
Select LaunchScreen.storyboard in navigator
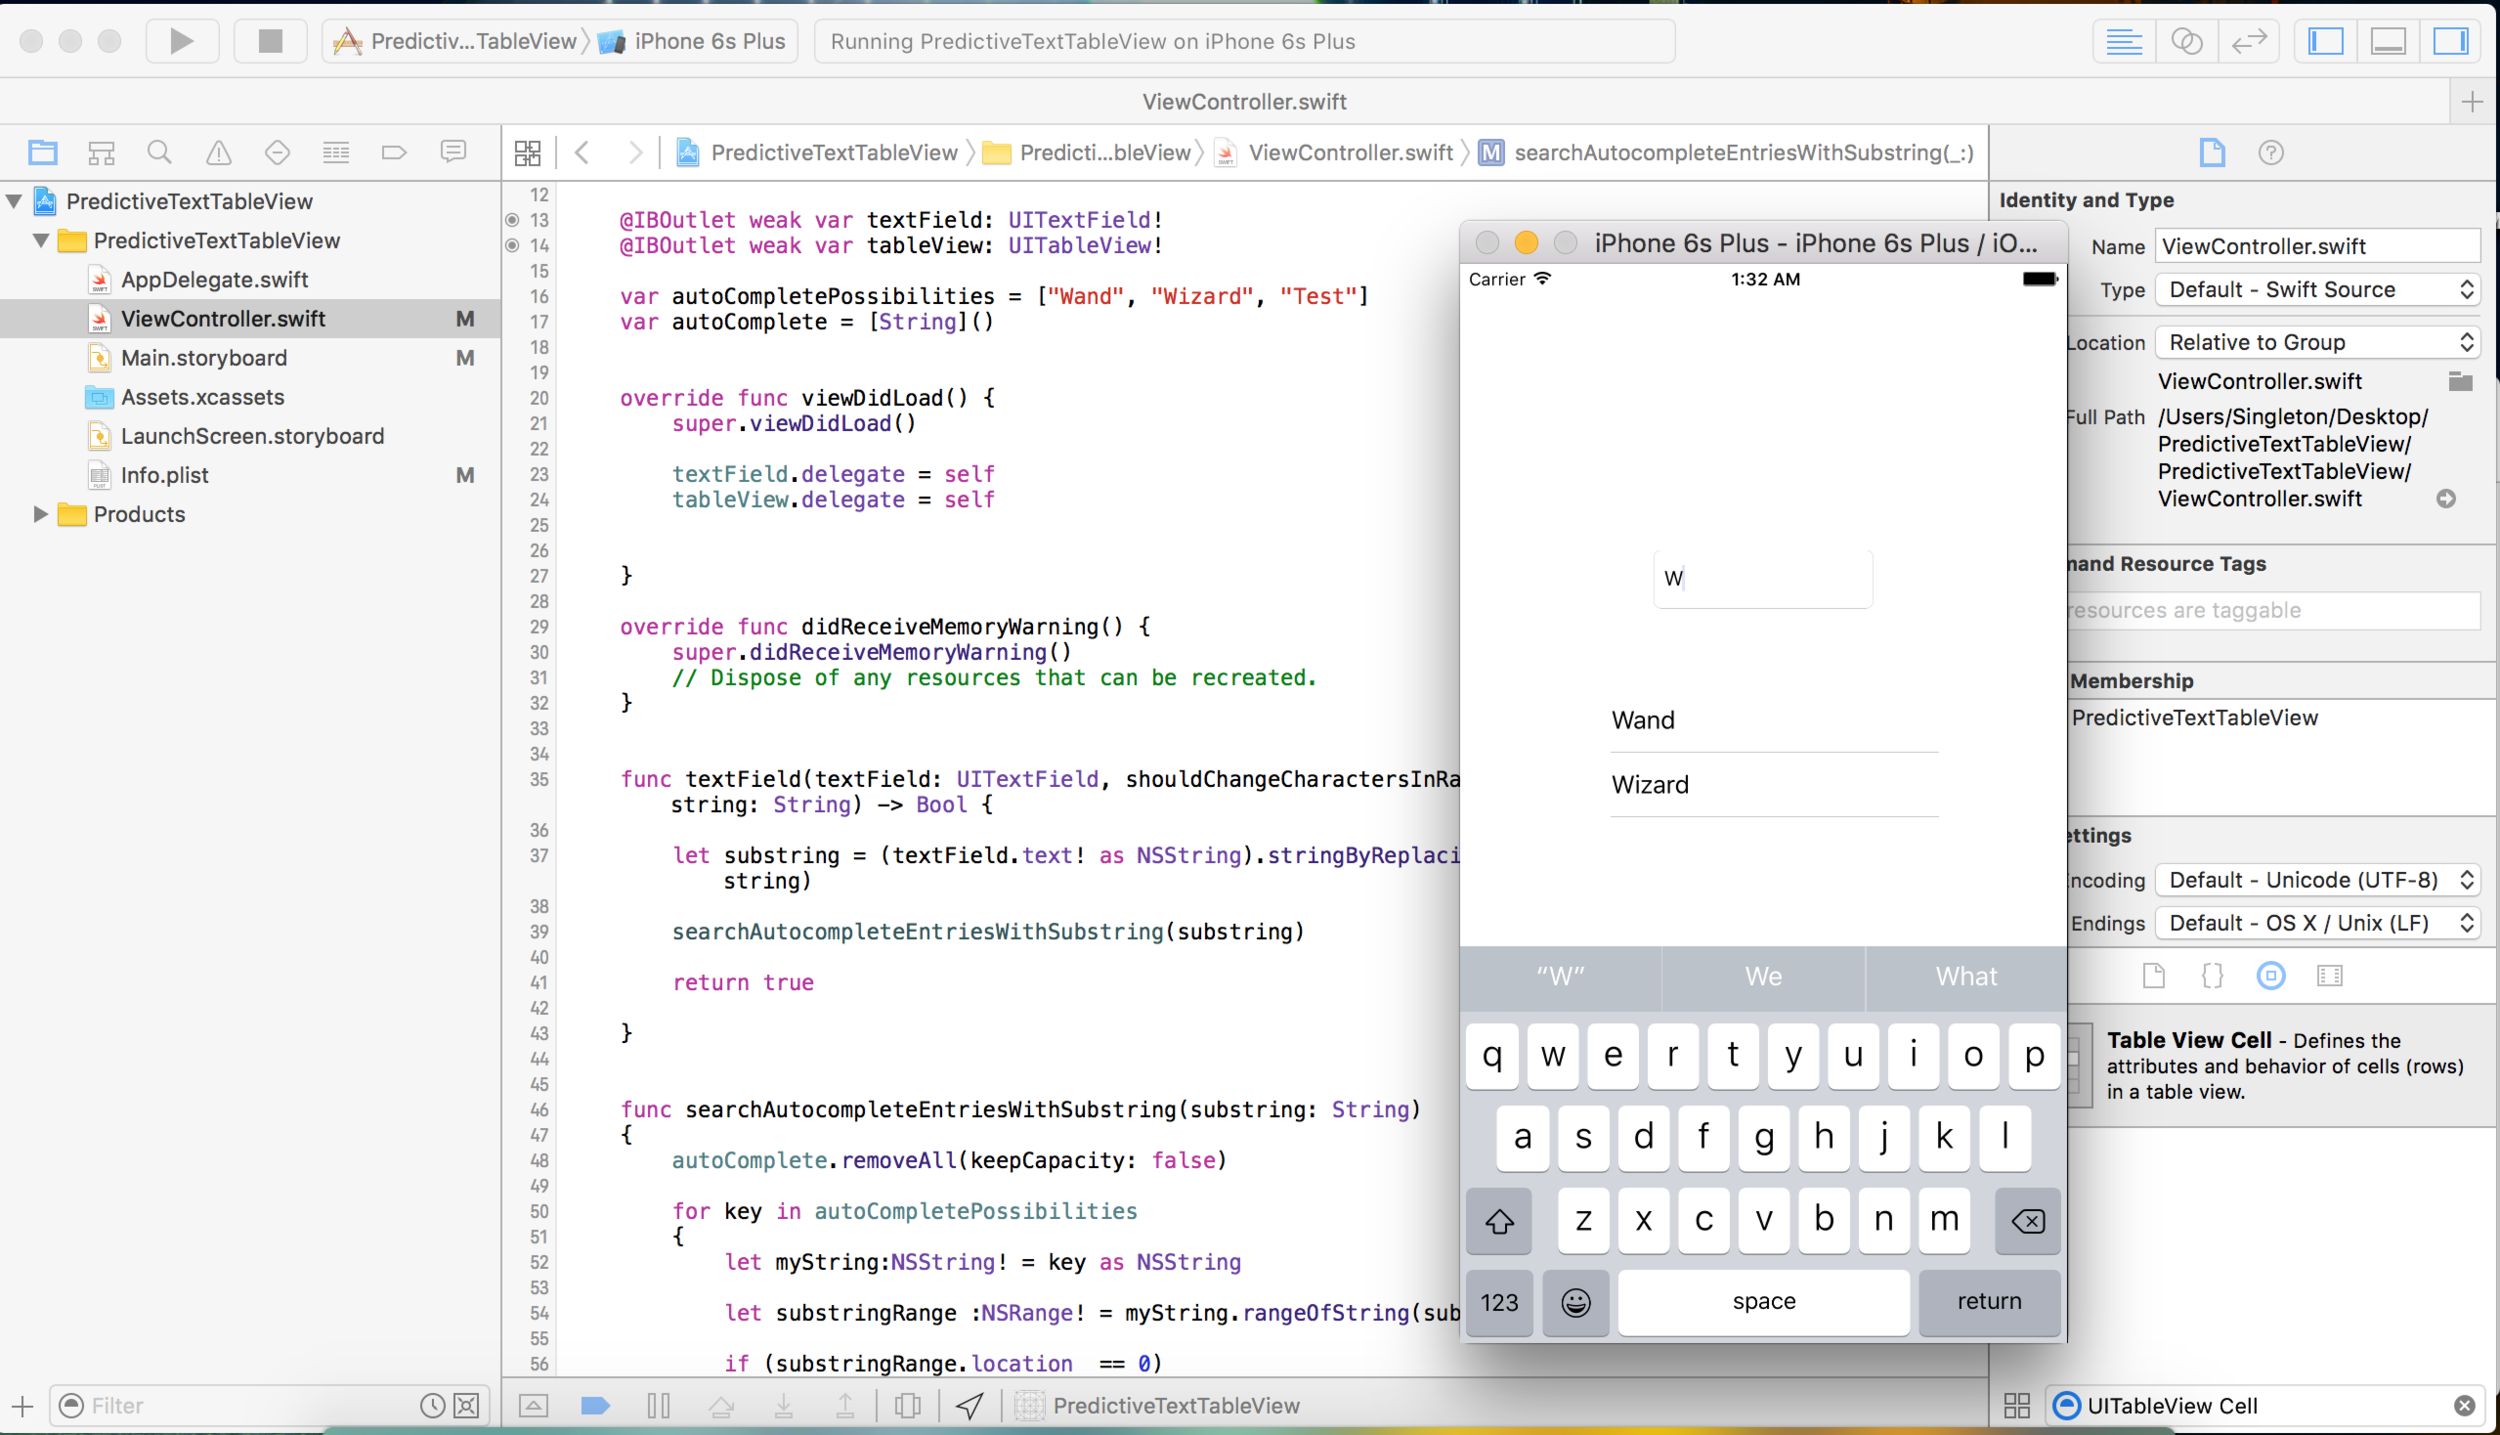coord(252,436)
